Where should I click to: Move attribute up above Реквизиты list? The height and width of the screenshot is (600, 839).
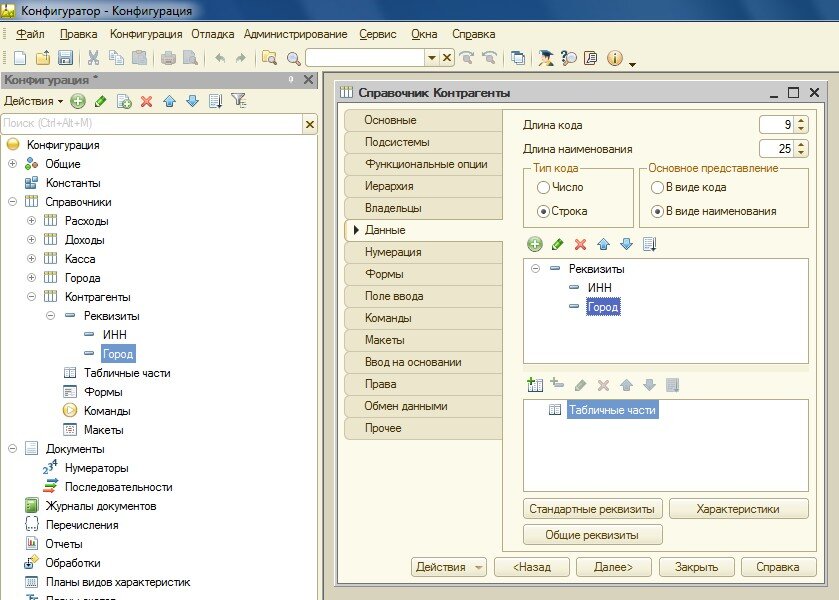coord(604,244)
